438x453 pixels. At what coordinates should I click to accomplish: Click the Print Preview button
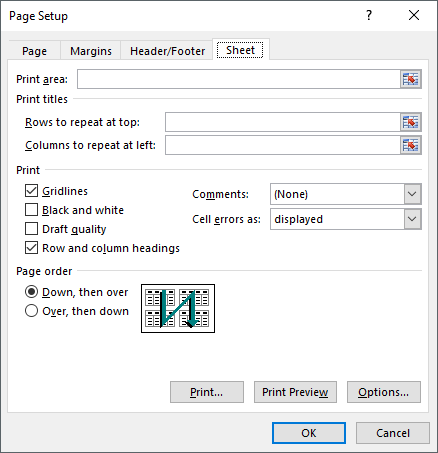click(x=295, y=392)
